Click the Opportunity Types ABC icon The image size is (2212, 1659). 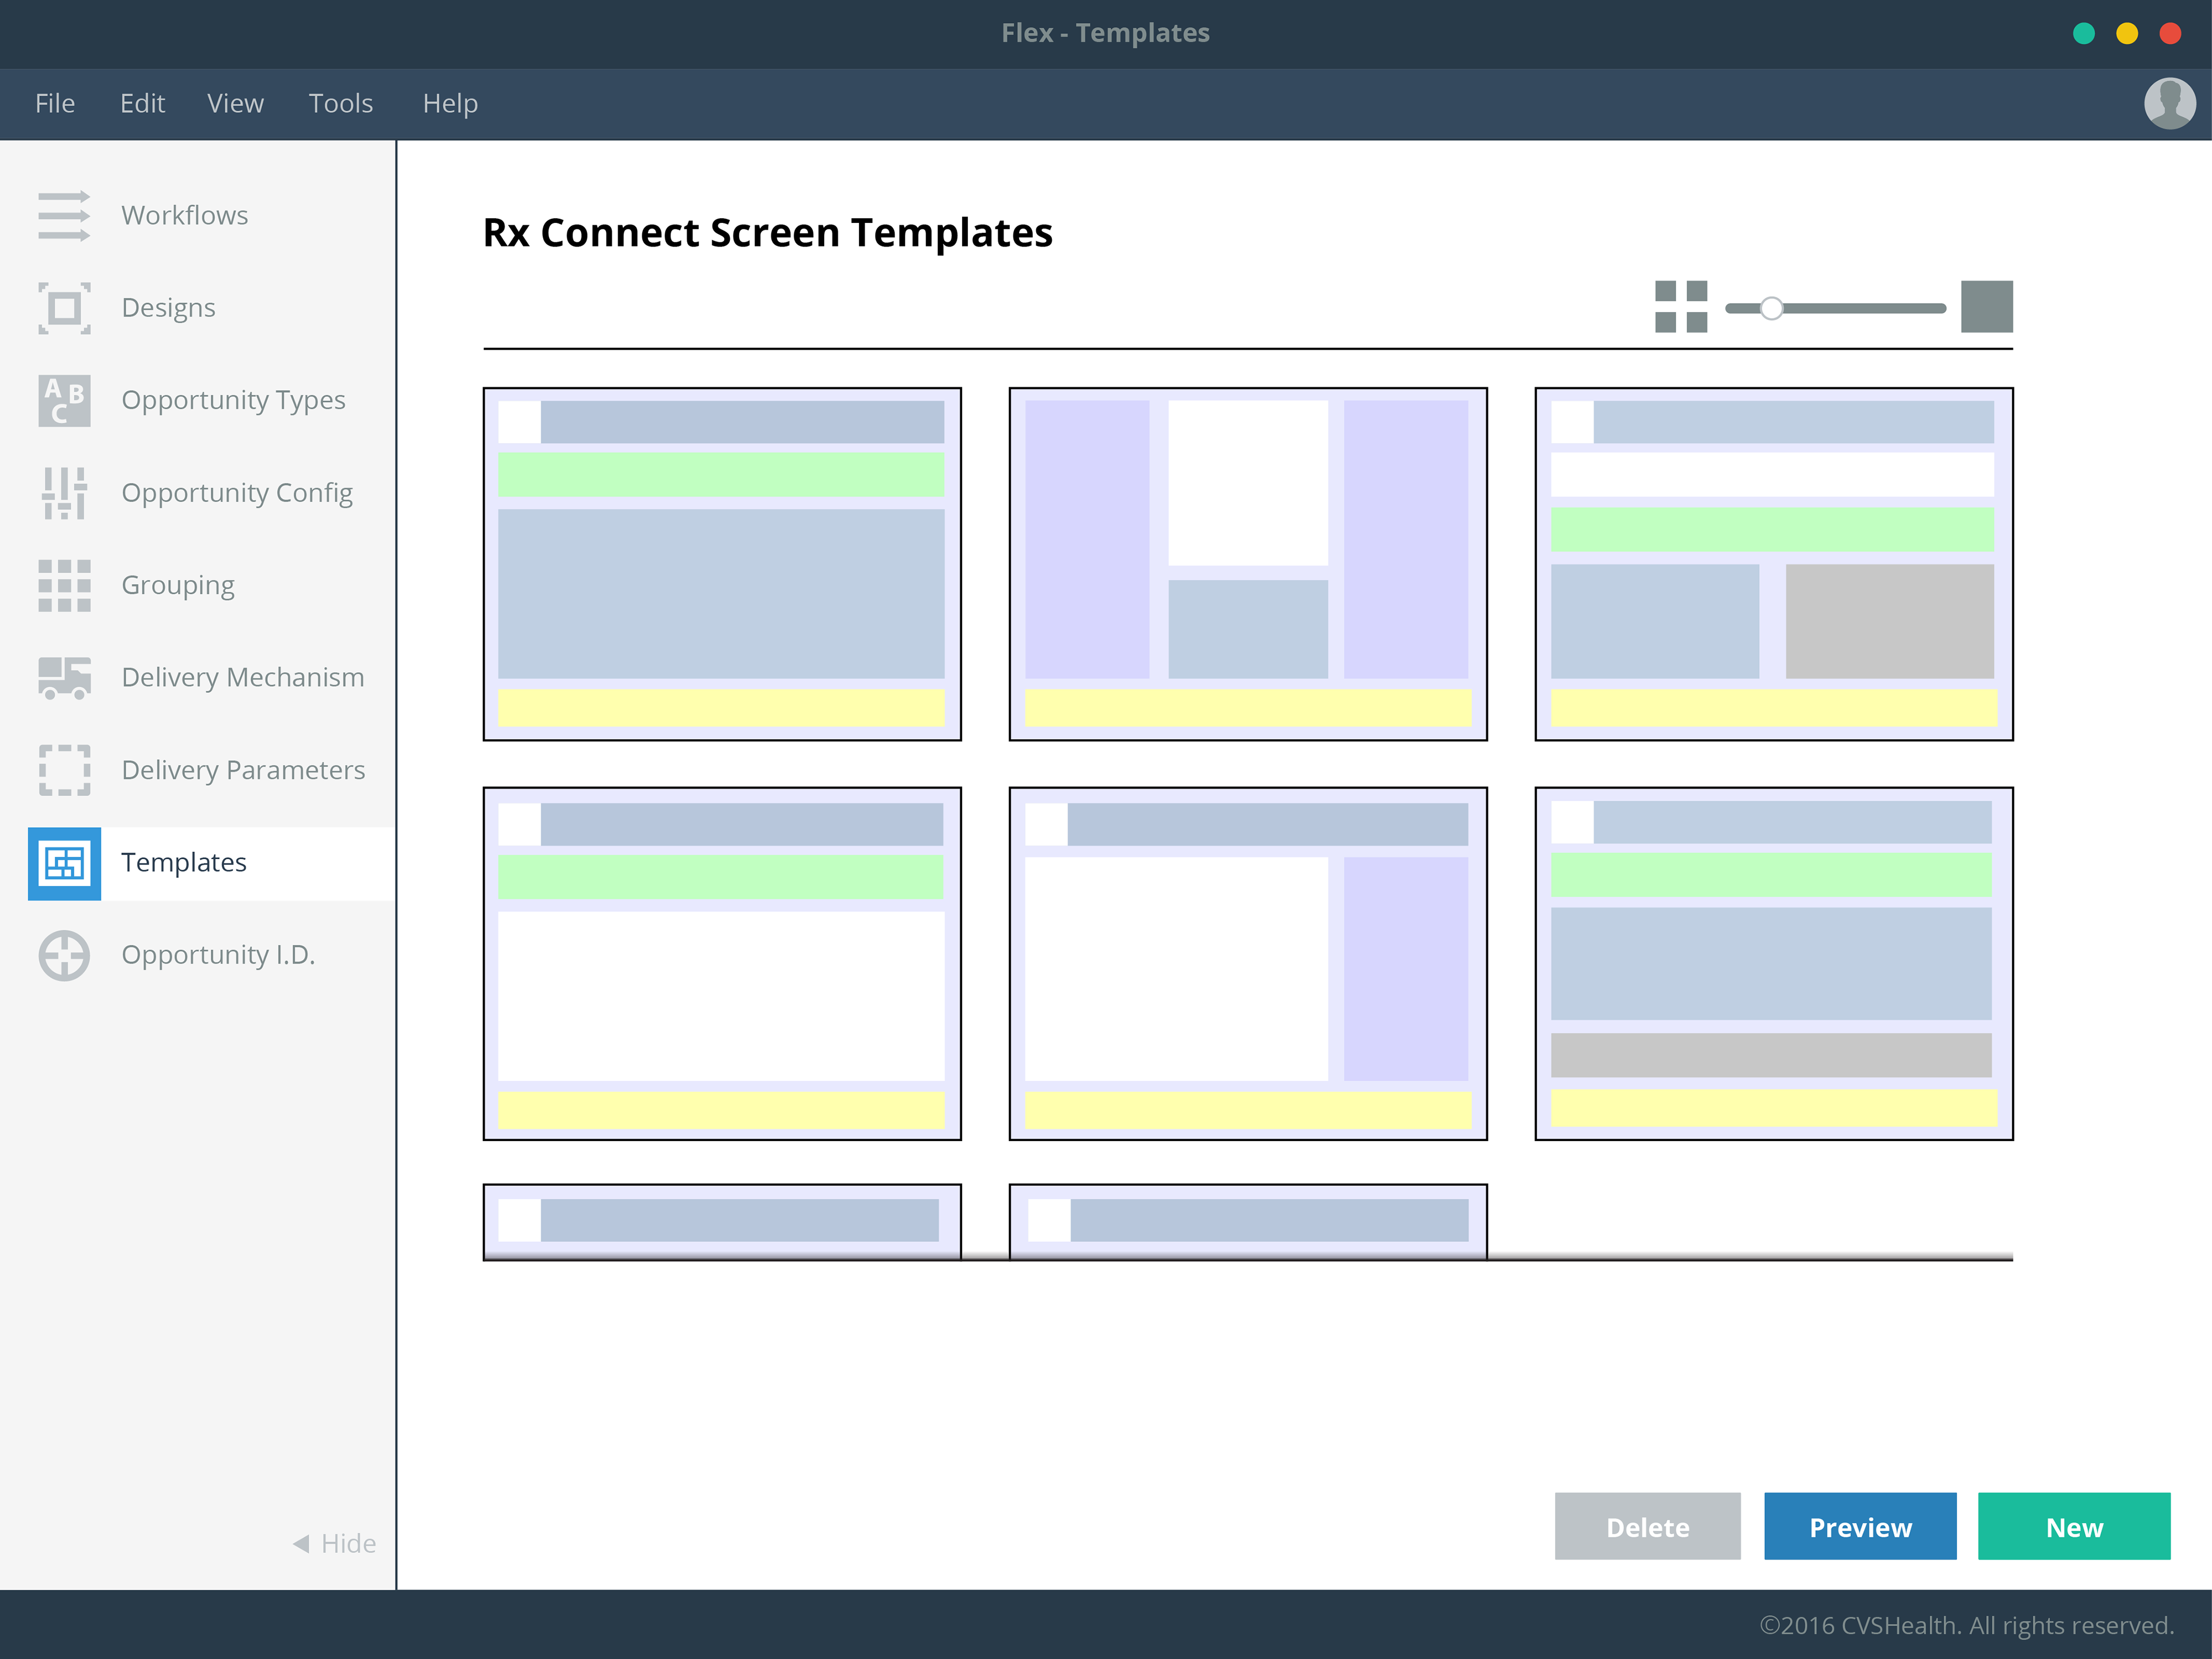click(64, 401)
